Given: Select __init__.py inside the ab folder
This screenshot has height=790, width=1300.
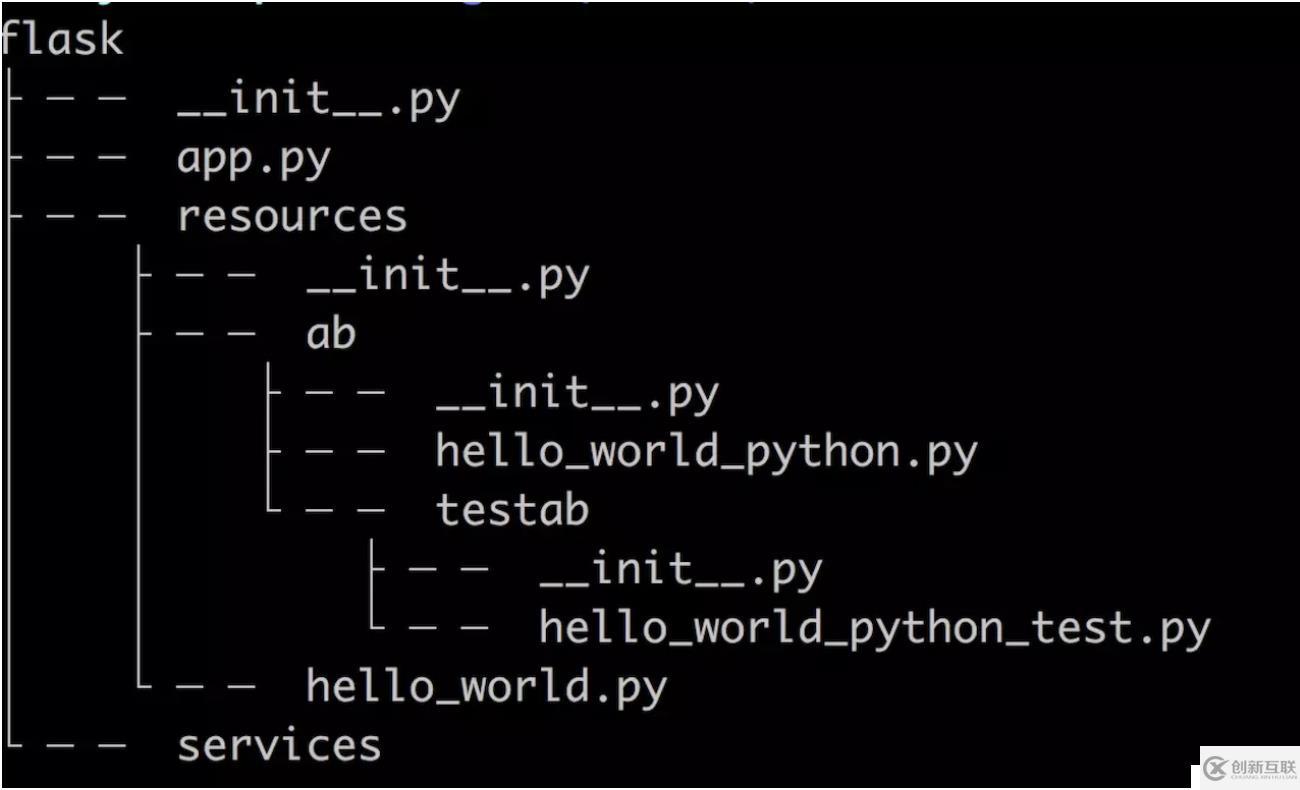Looking at the screenshot, I should click(577, 395).
